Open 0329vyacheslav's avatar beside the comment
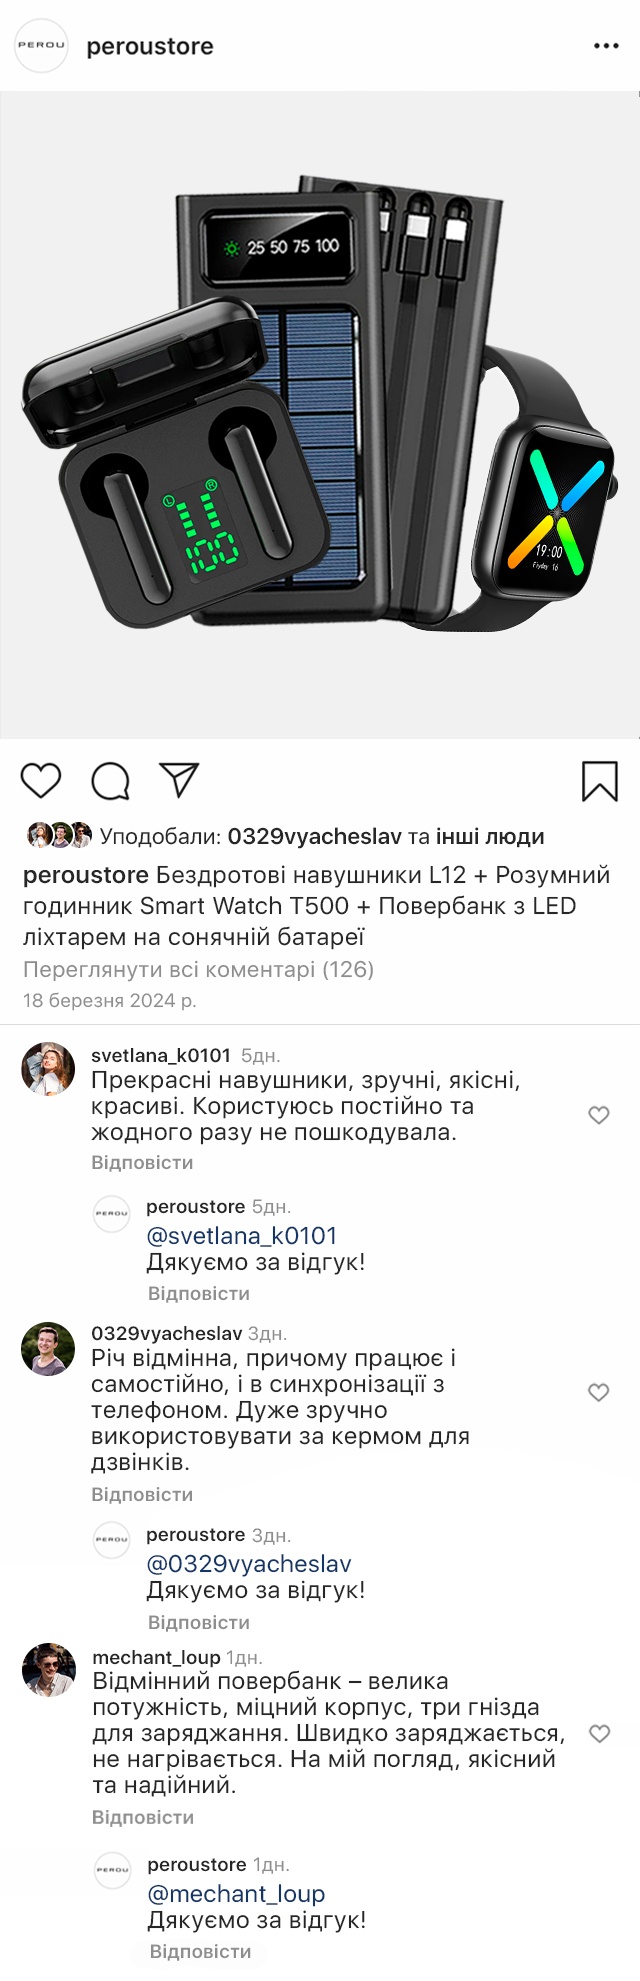The width and height of the screenshot is (640, 1981). (x=48, y=1349)
